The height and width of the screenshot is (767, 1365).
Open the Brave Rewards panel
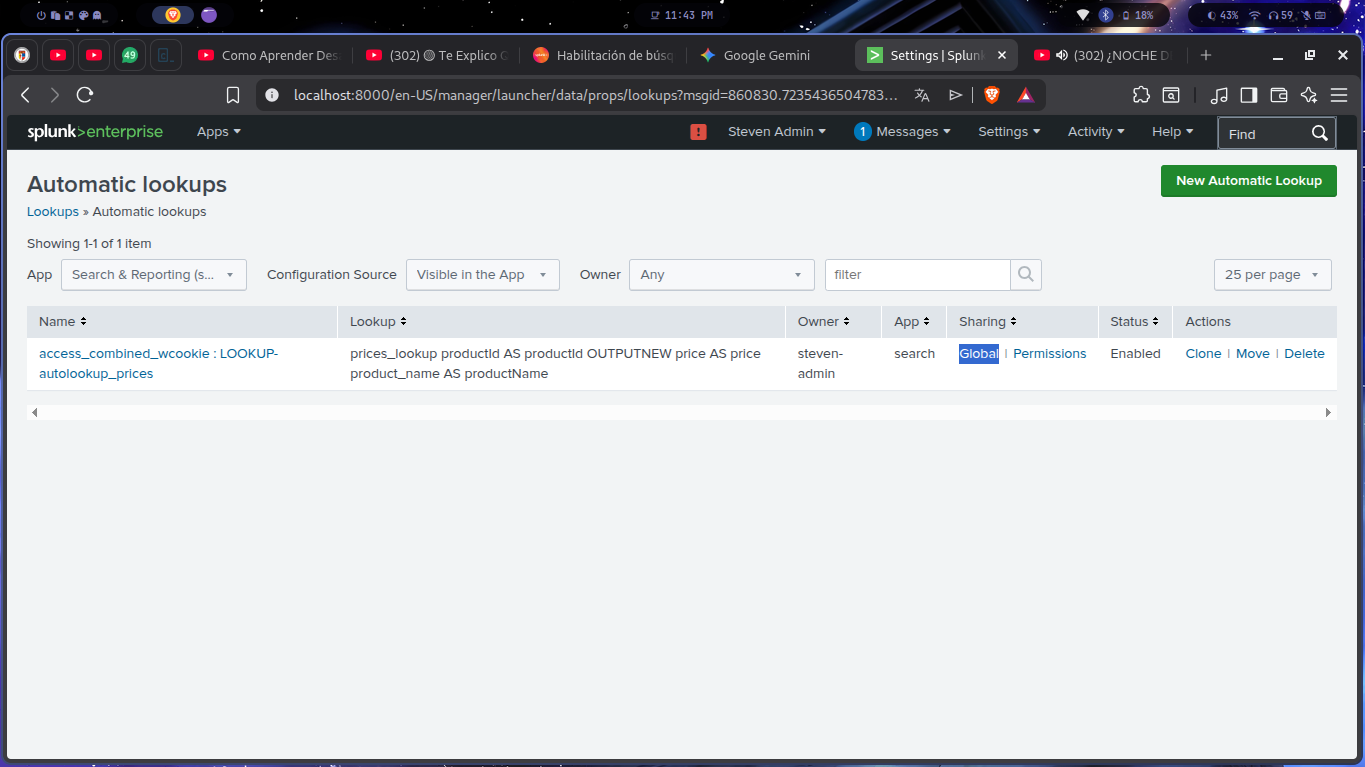tap(1025, 95)
